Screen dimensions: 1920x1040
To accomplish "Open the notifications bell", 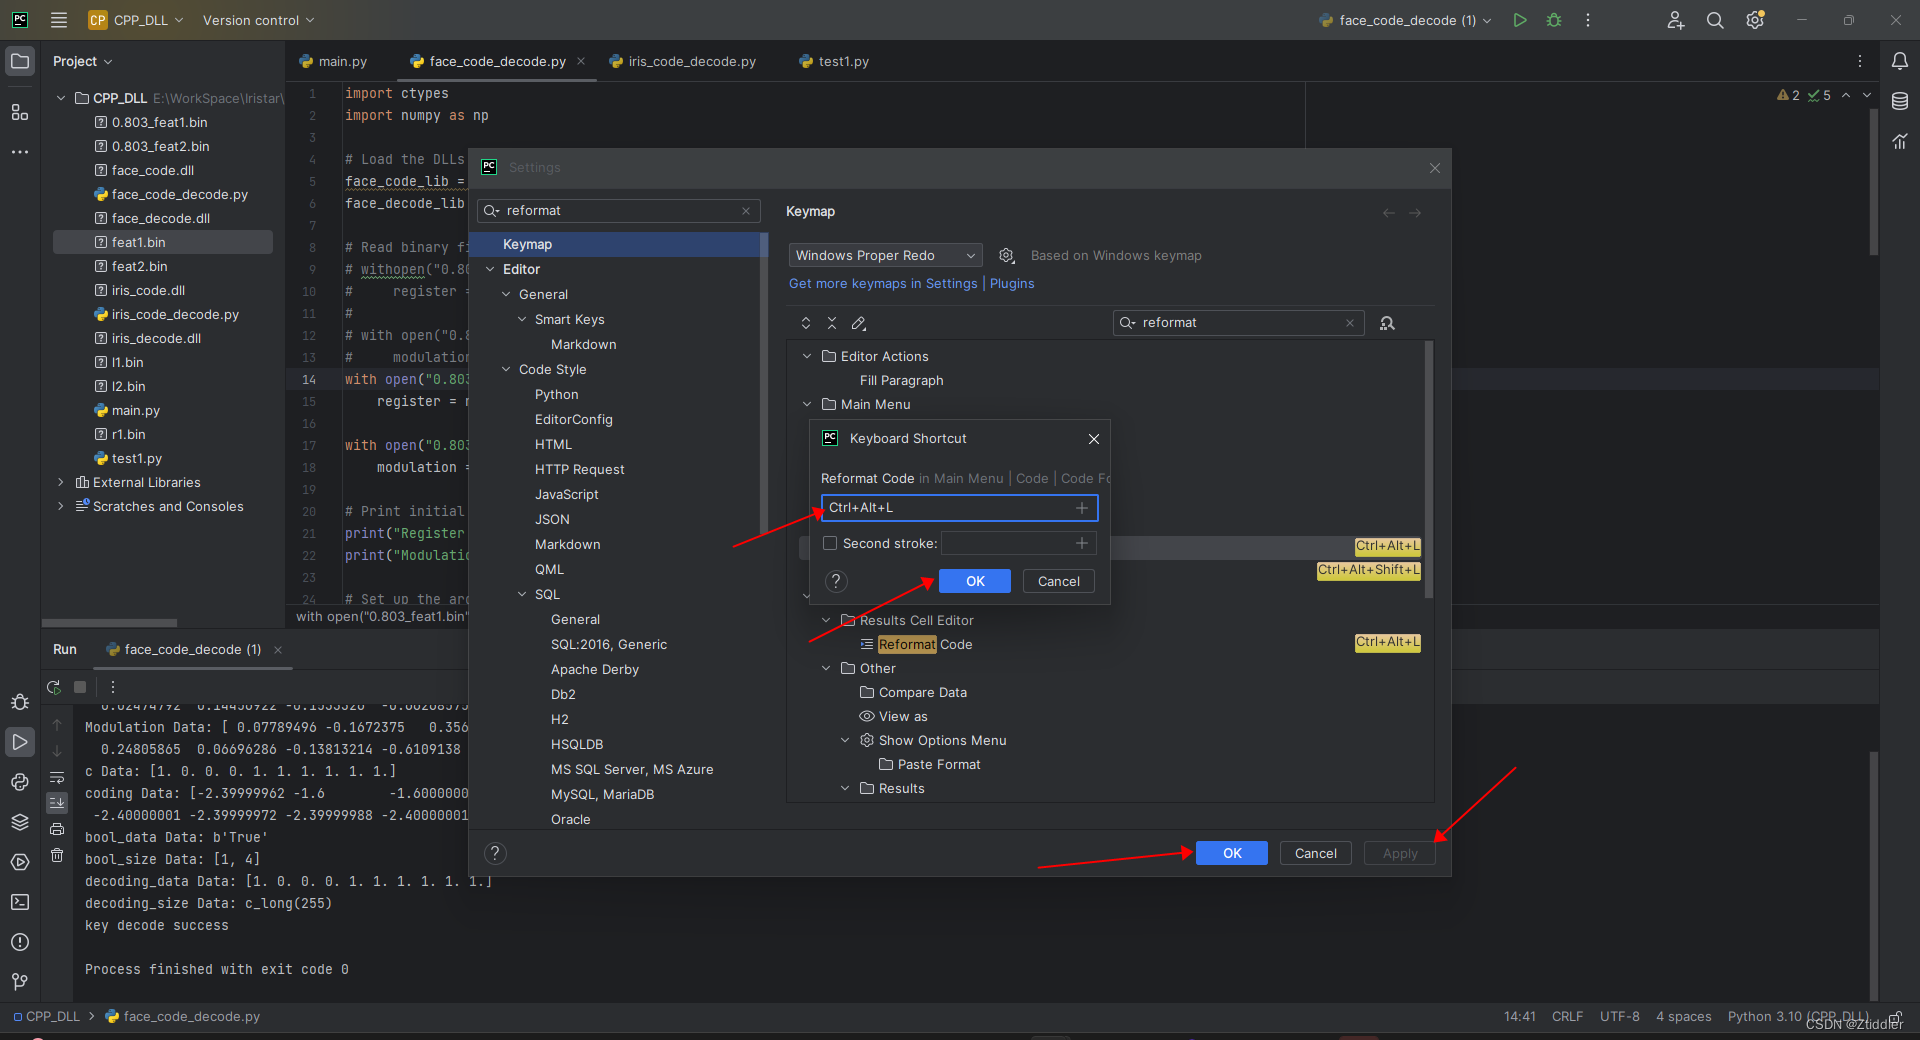I will point(1900,61).
